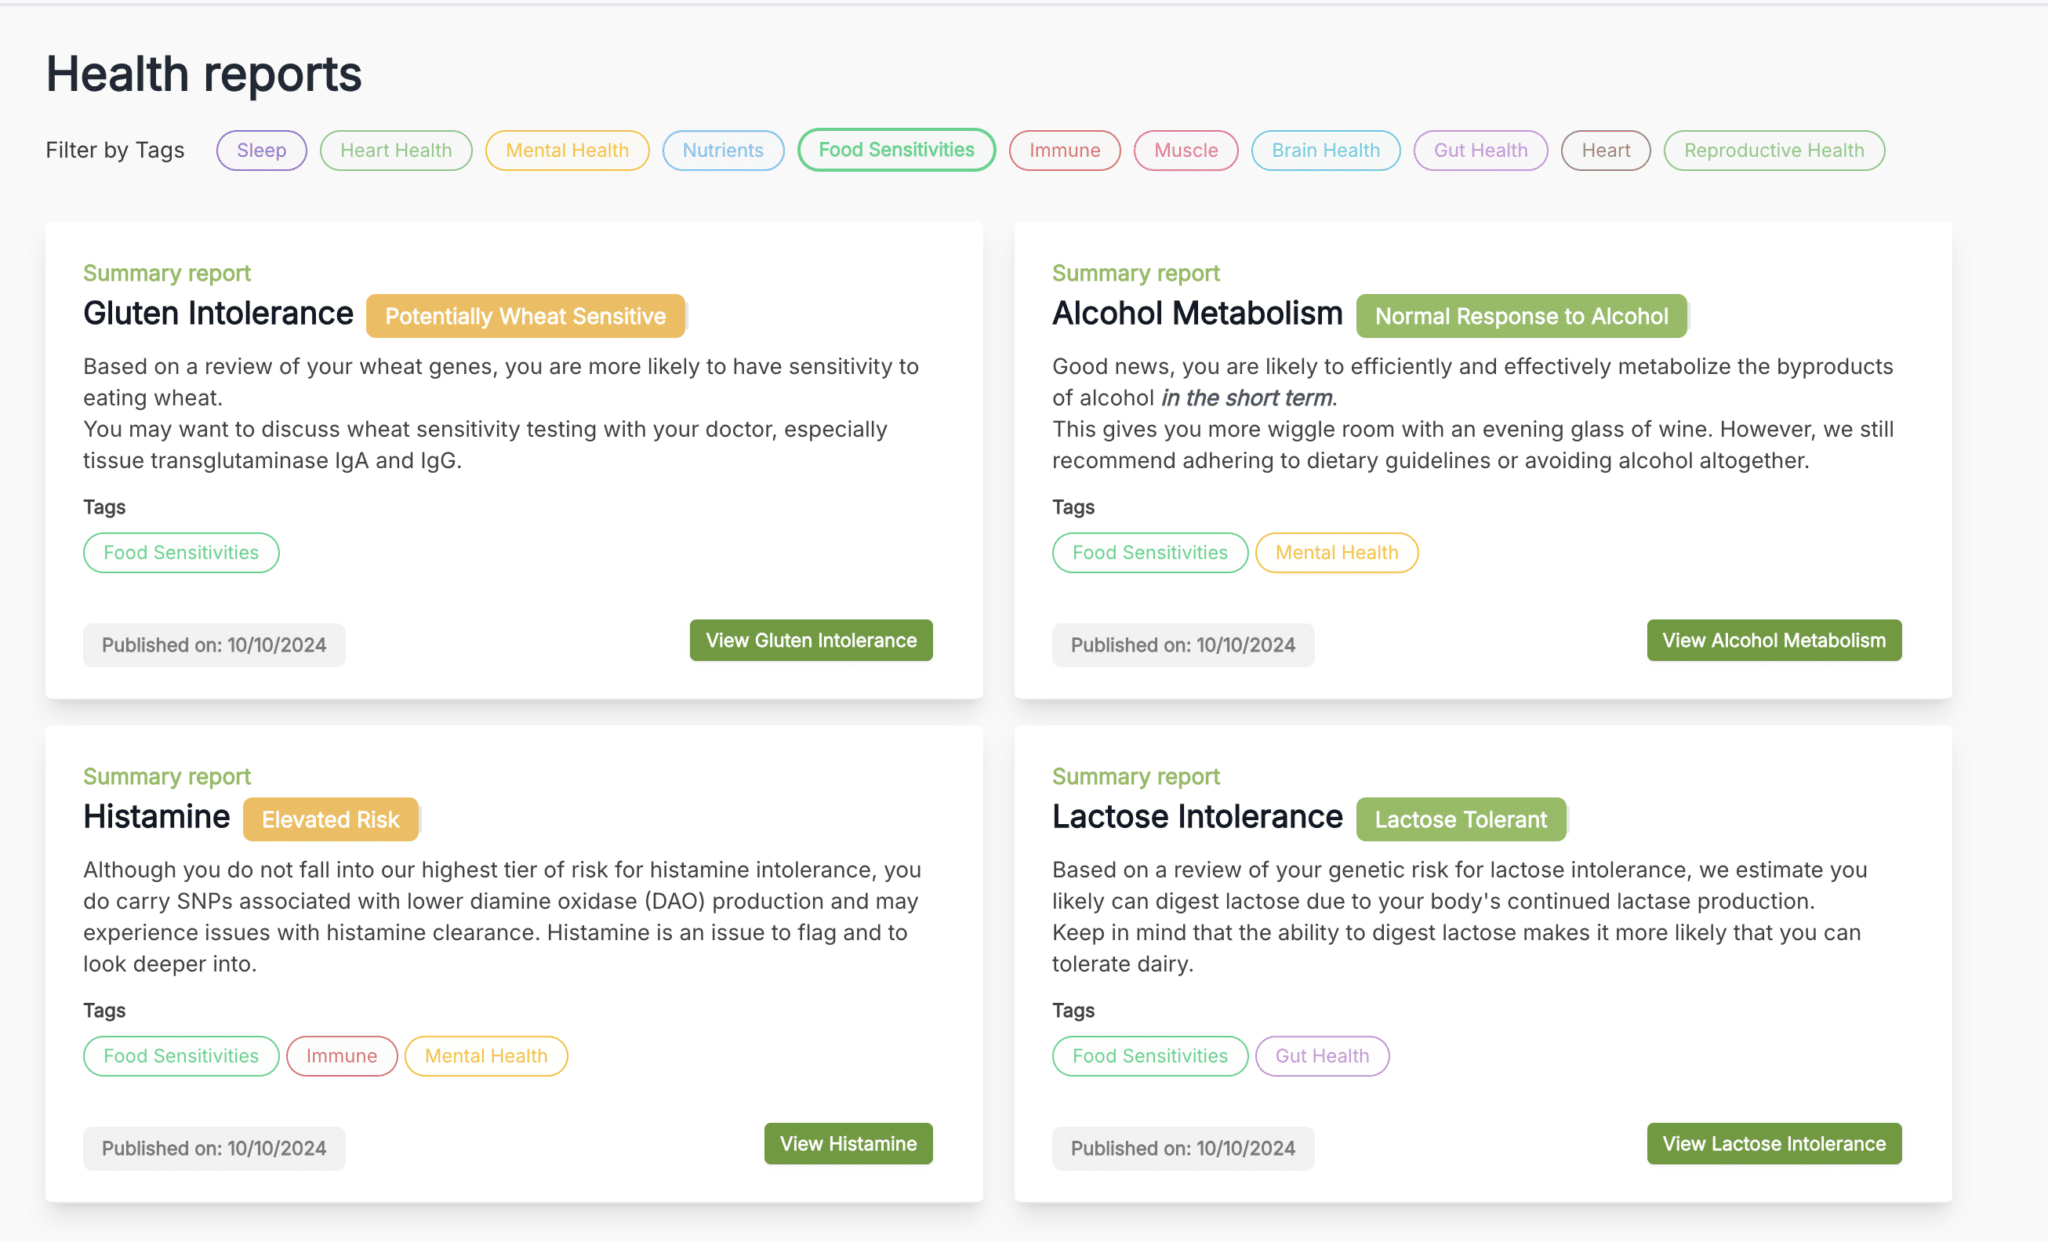Screen dimensions: 2048x1242
Task: Select the Muscle filter tag
Action: (1186, 150)
